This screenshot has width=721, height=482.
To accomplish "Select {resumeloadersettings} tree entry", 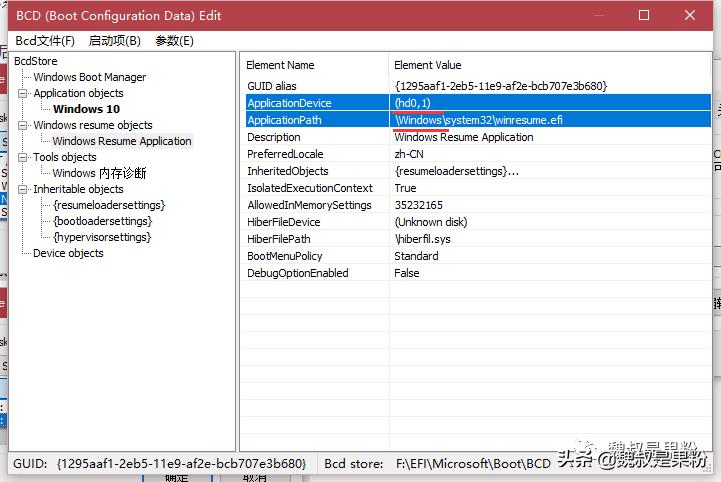I will coord(109,205).
